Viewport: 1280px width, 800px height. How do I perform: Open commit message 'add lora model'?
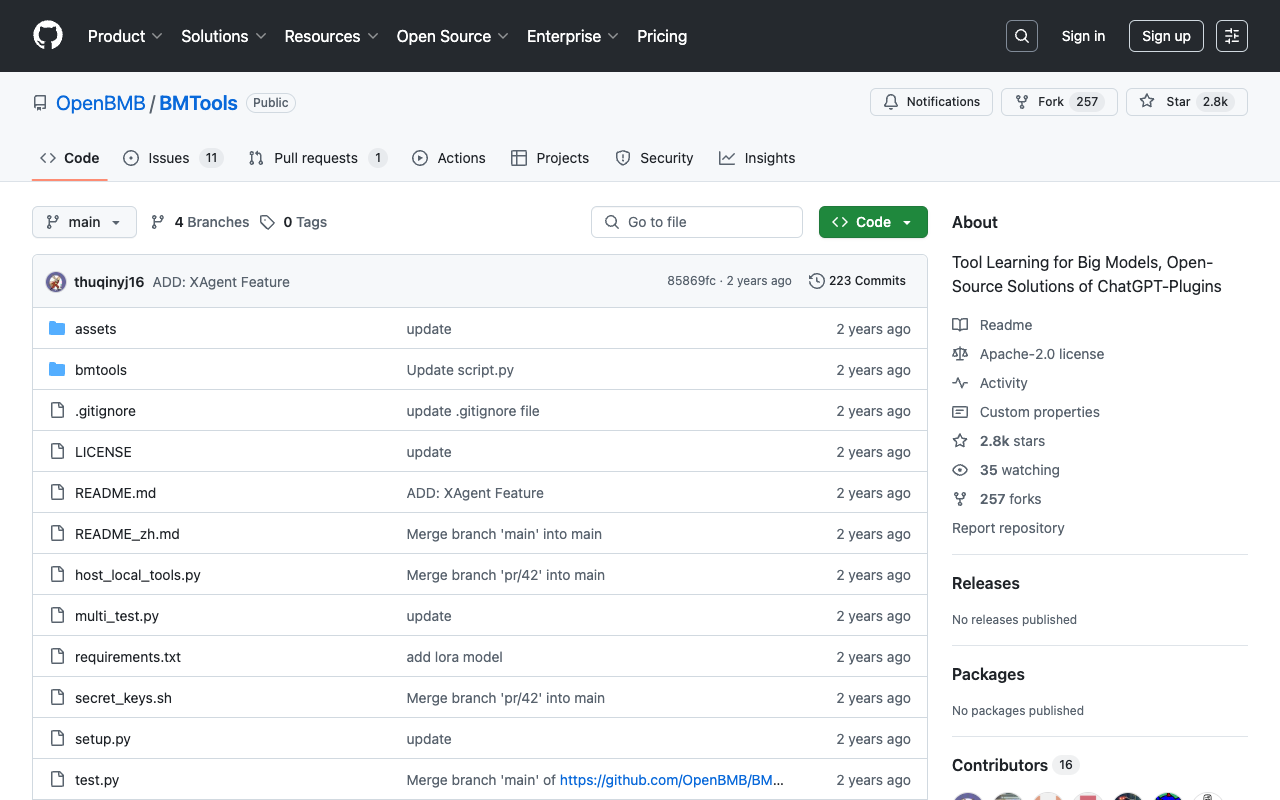point(454,657)
